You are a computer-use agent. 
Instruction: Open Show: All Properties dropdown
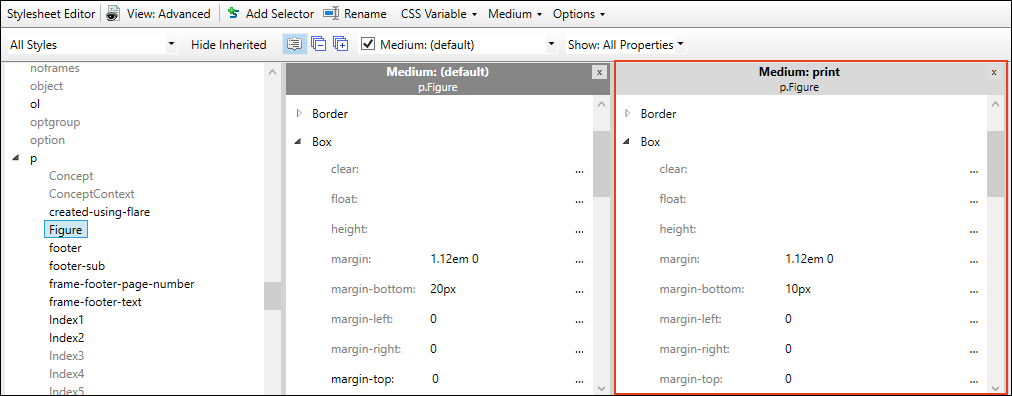coord(626,45)
